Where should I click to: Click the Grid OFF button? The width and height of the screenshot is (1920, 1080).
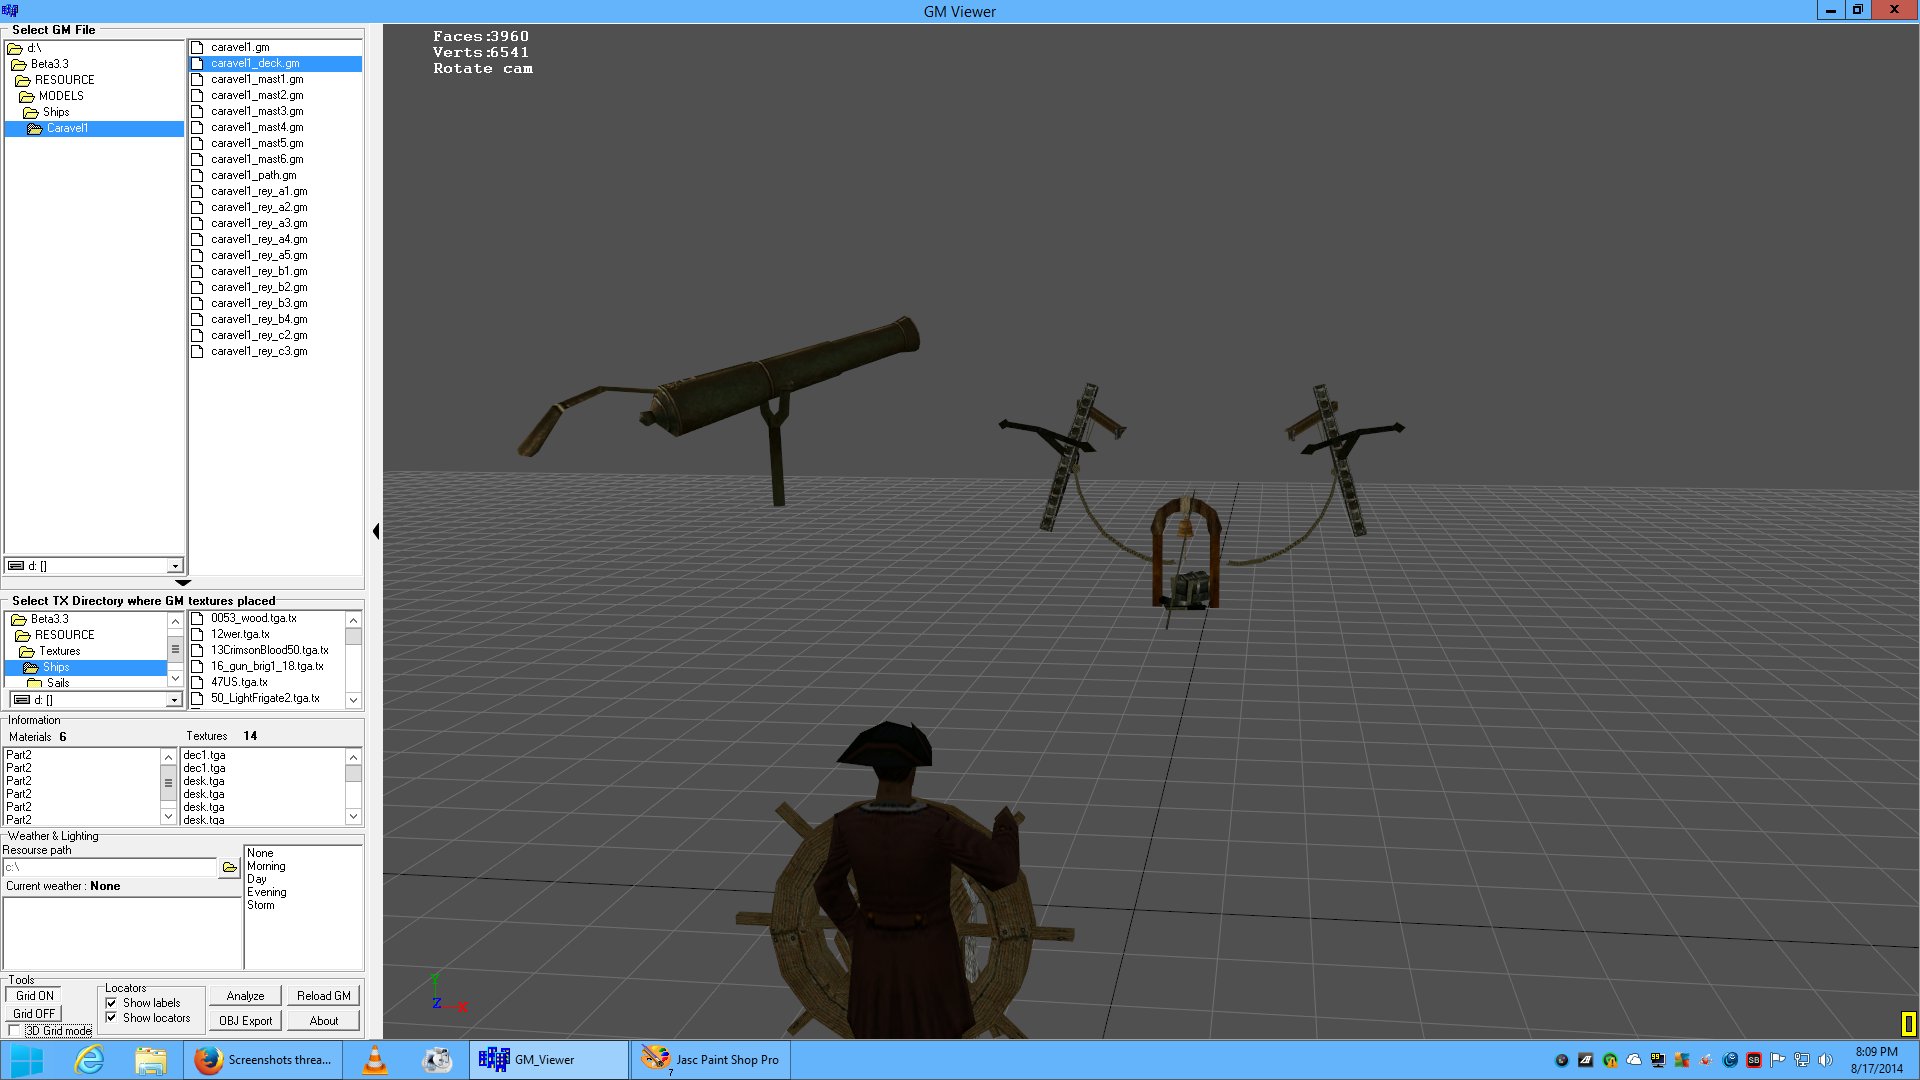click(35, 1014)
